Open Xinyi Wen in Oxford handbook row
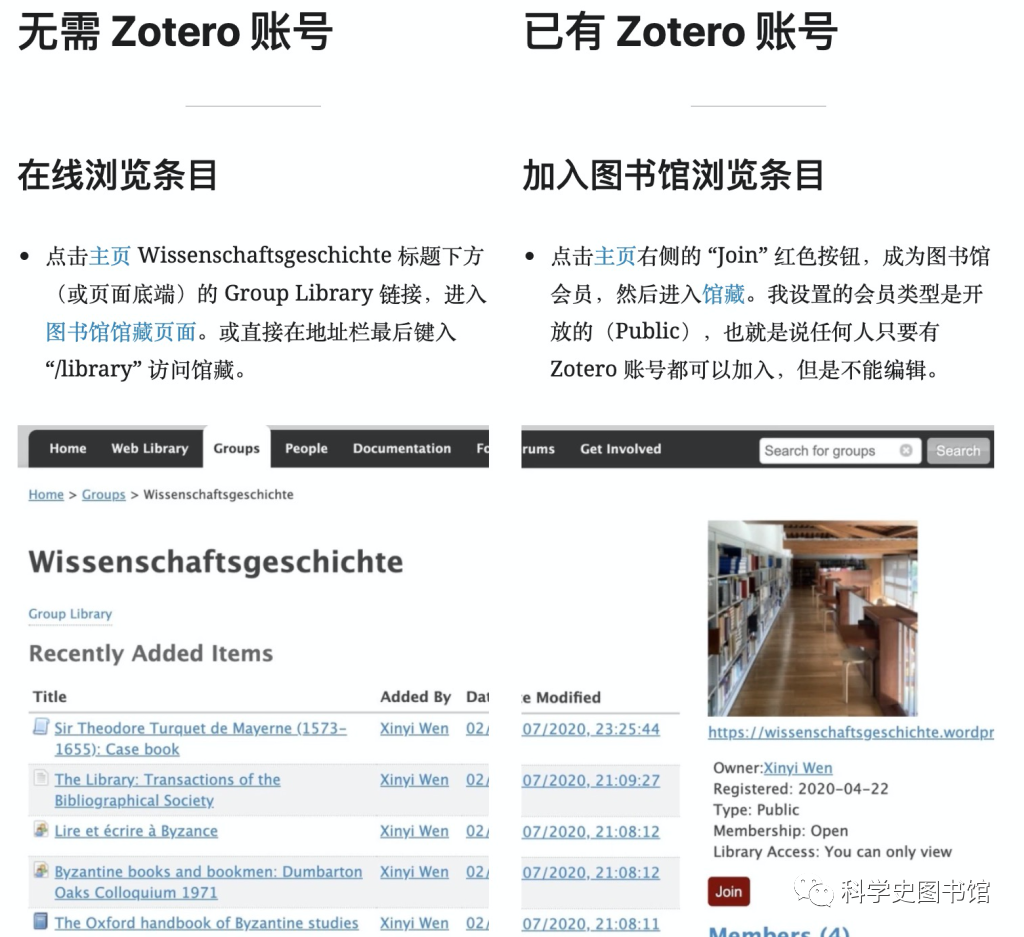This screenshot has height=937, width=1024. tap(415, 924)
